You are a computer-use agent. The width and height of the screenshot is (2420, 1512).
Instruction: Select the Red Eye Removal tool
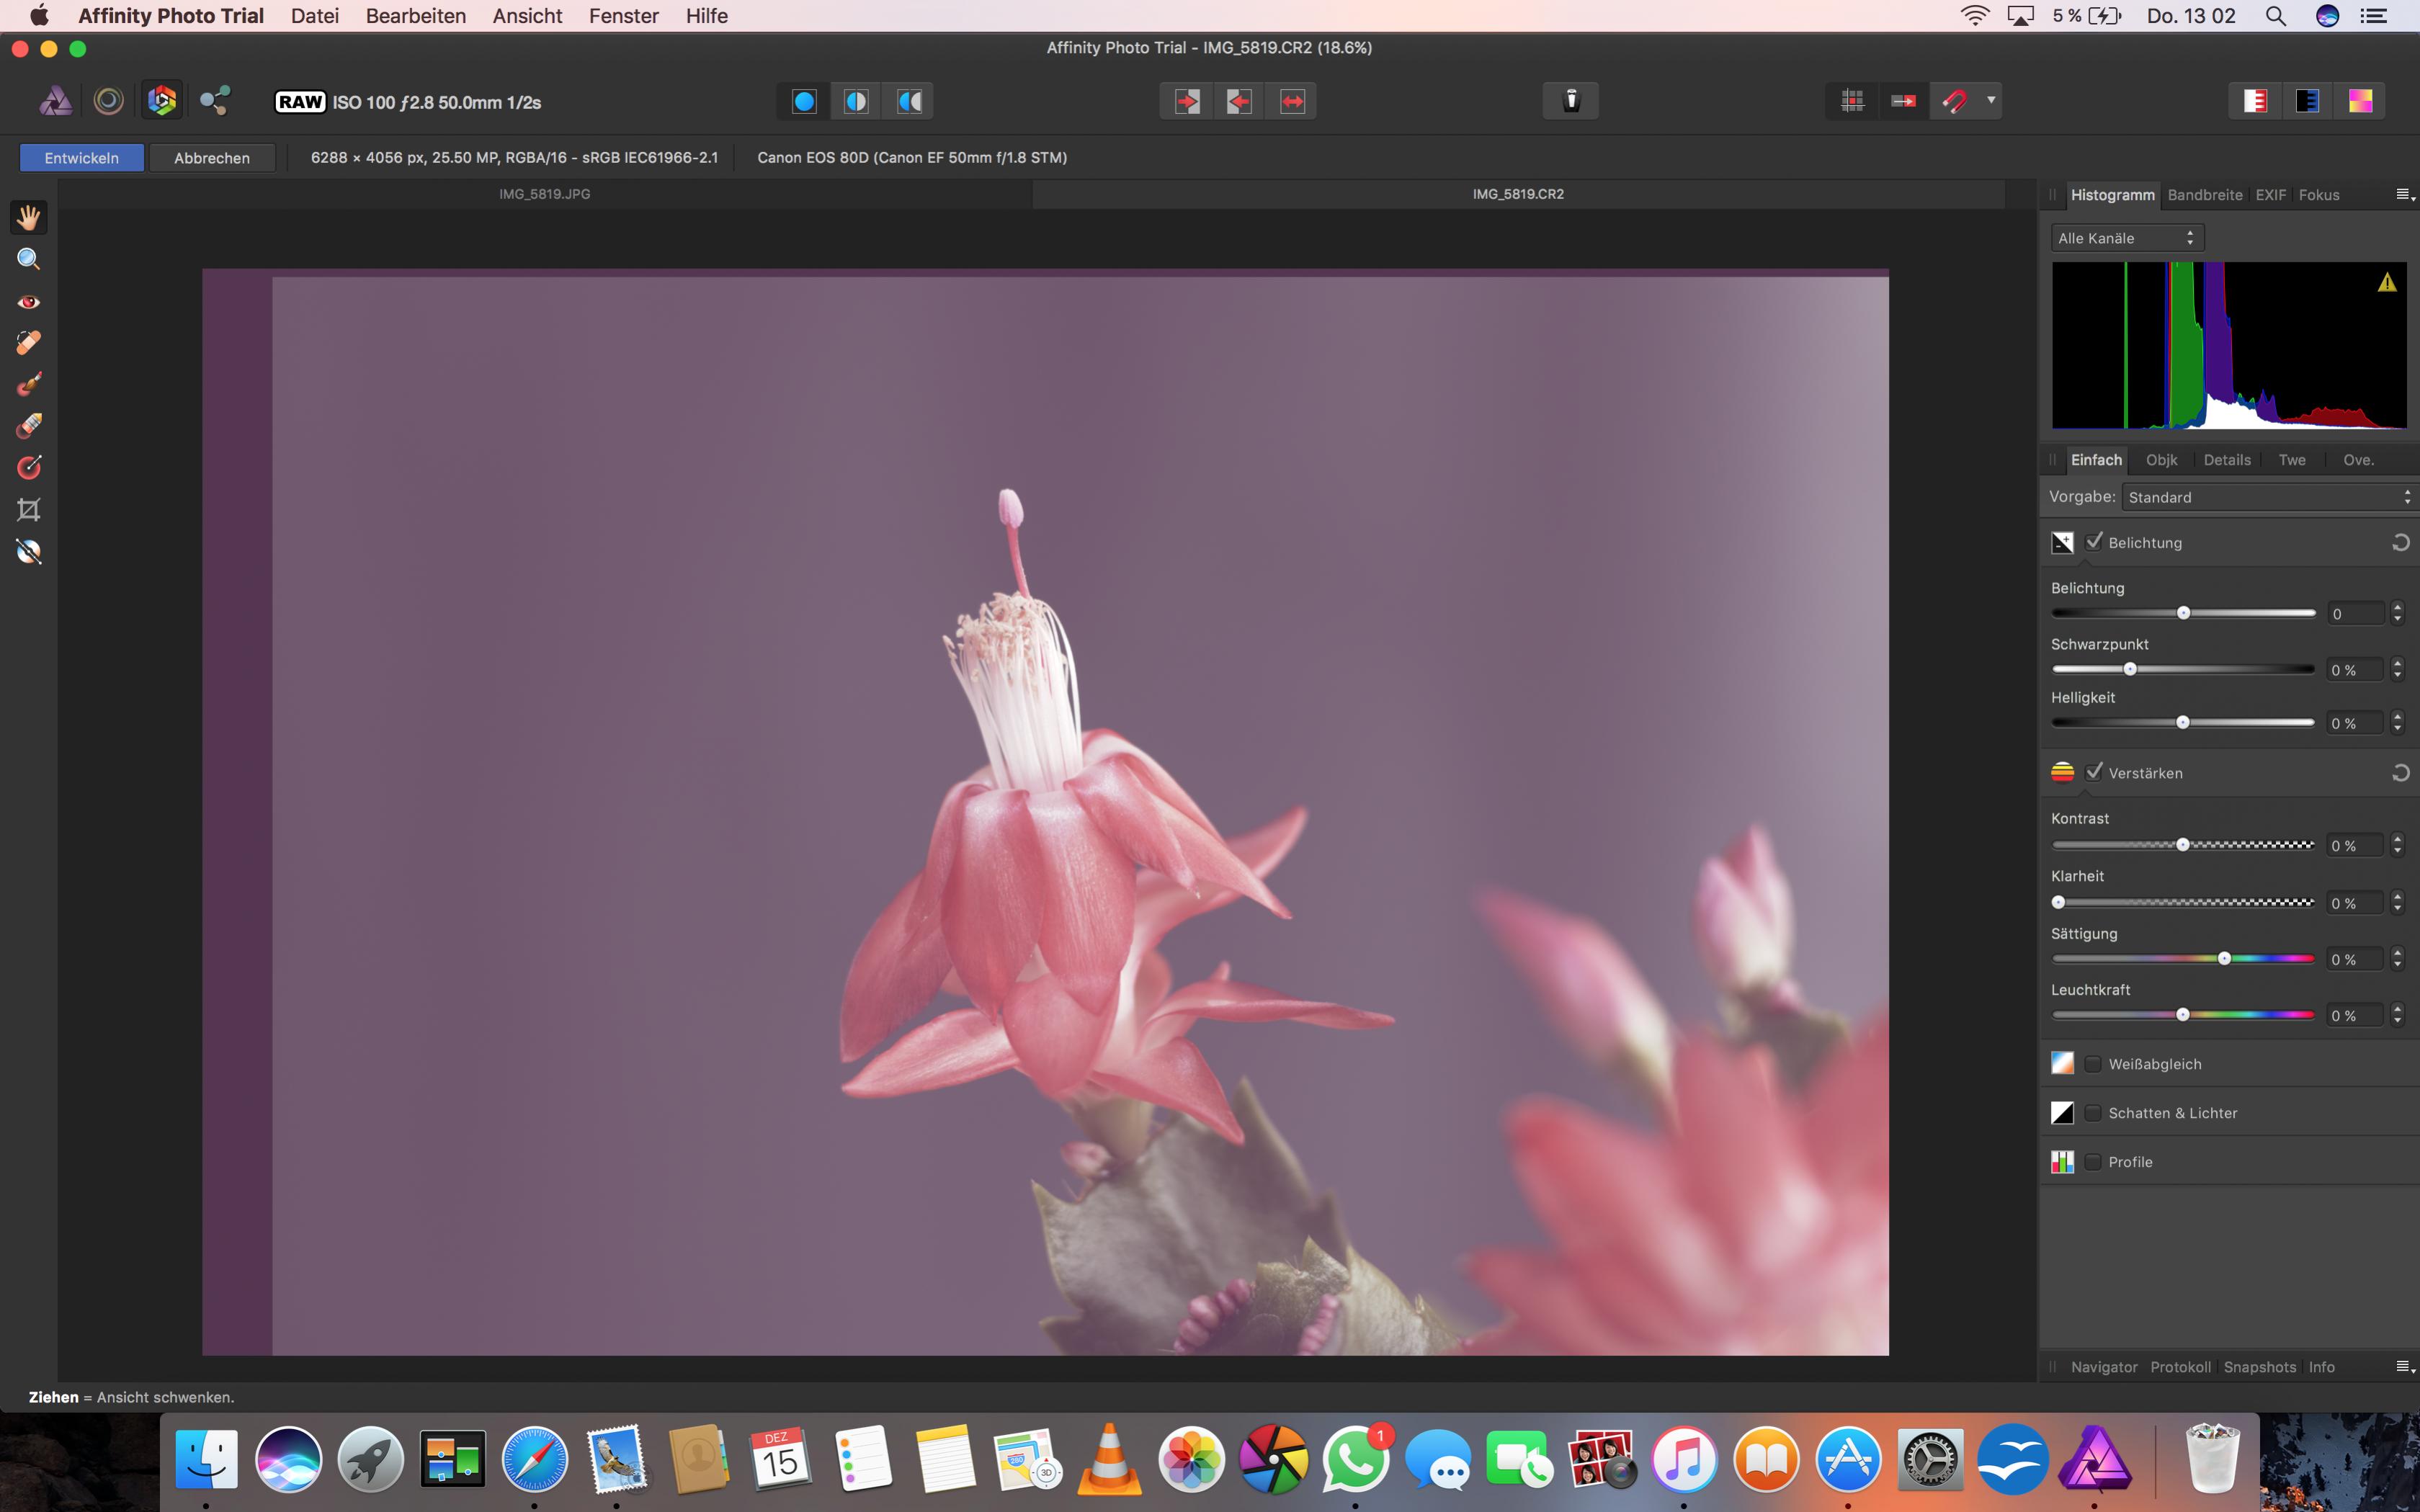[x=28, y=302]
